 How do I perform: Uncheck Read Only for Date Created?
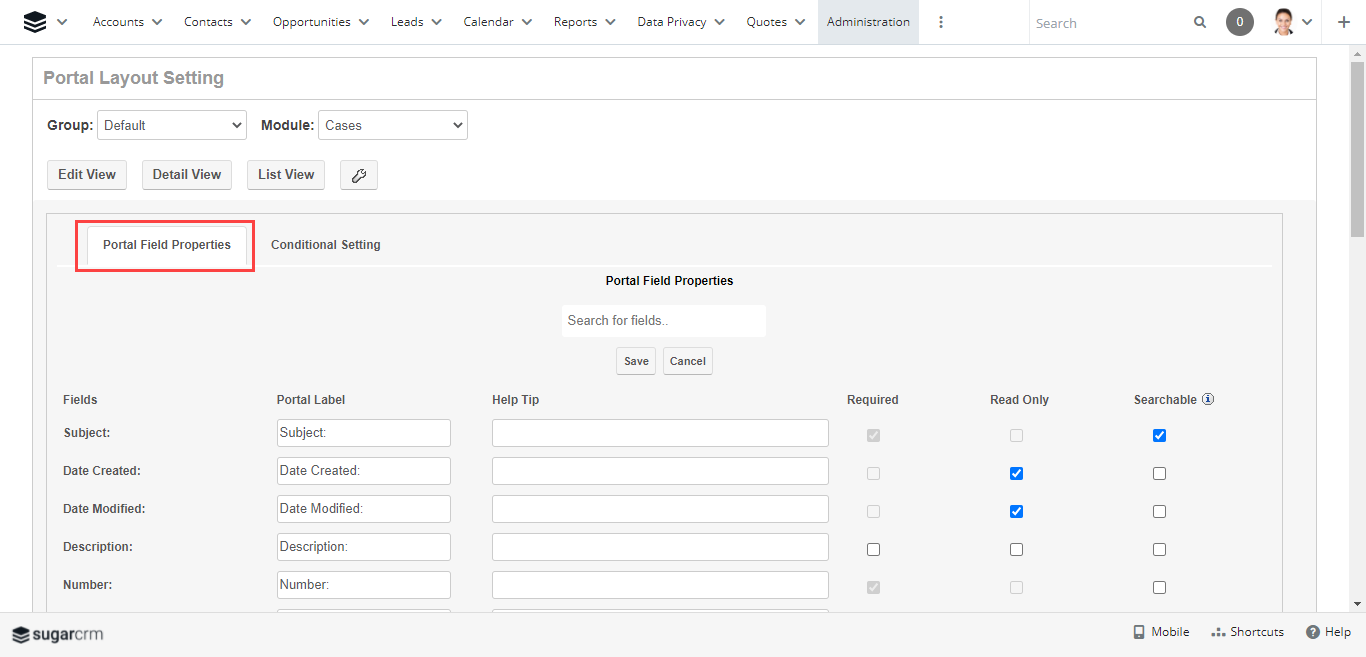click(x=1016, y=473)
